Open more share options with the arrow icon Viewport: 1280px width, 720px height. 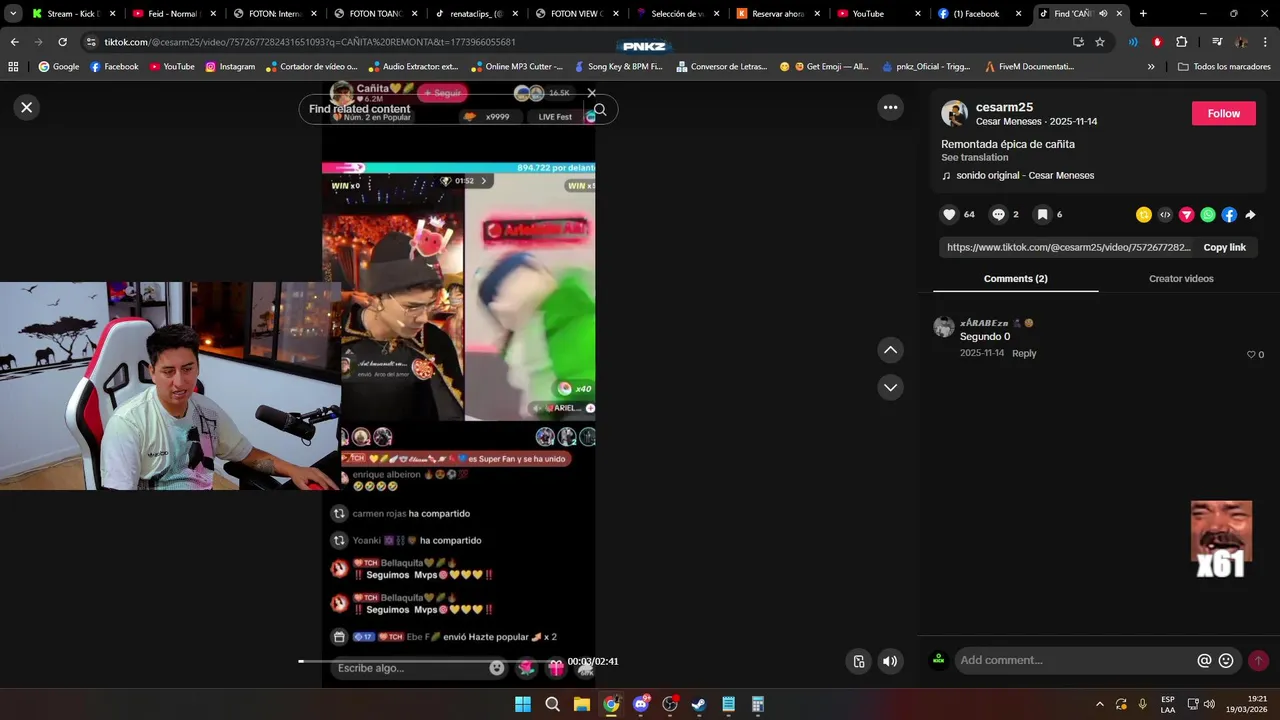point(1250,215)
